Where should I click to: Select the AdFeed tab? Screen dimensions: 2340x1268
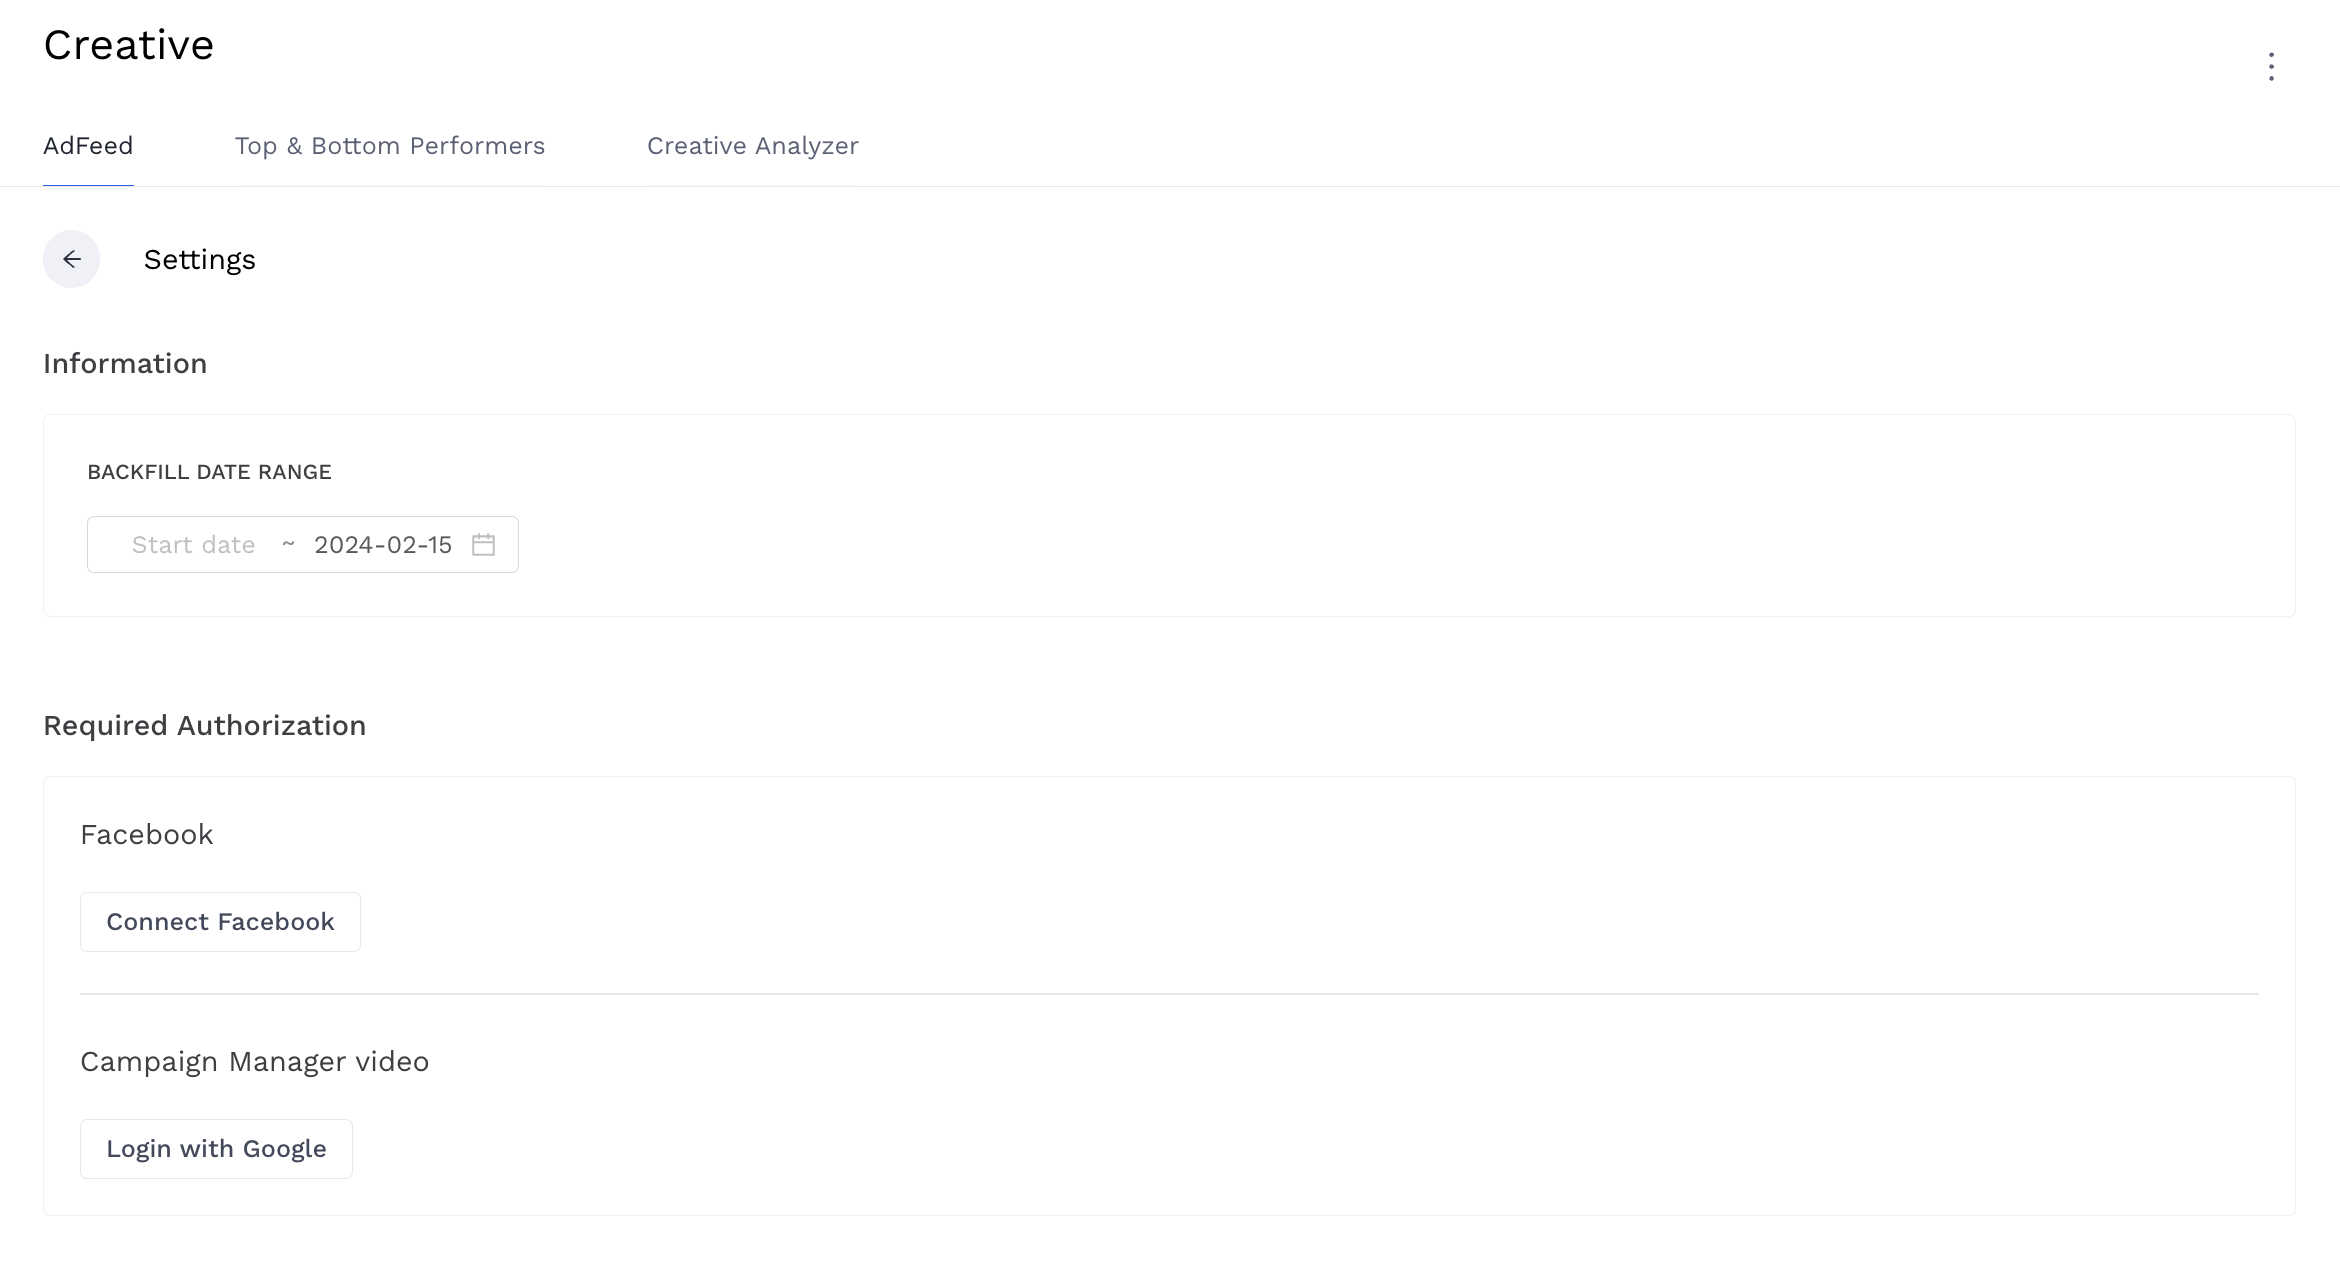87,146
